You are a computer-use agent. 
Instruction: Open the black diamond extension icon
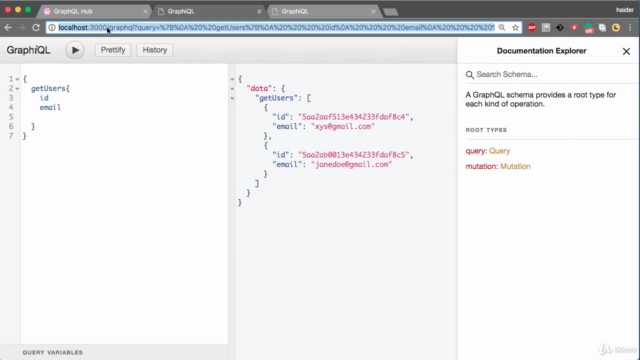560,27
